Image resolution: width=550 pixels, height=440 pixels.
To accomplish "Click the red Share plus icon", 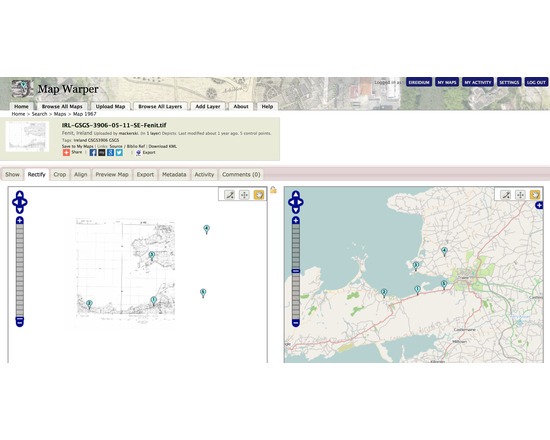I will (x=66, y=152).
